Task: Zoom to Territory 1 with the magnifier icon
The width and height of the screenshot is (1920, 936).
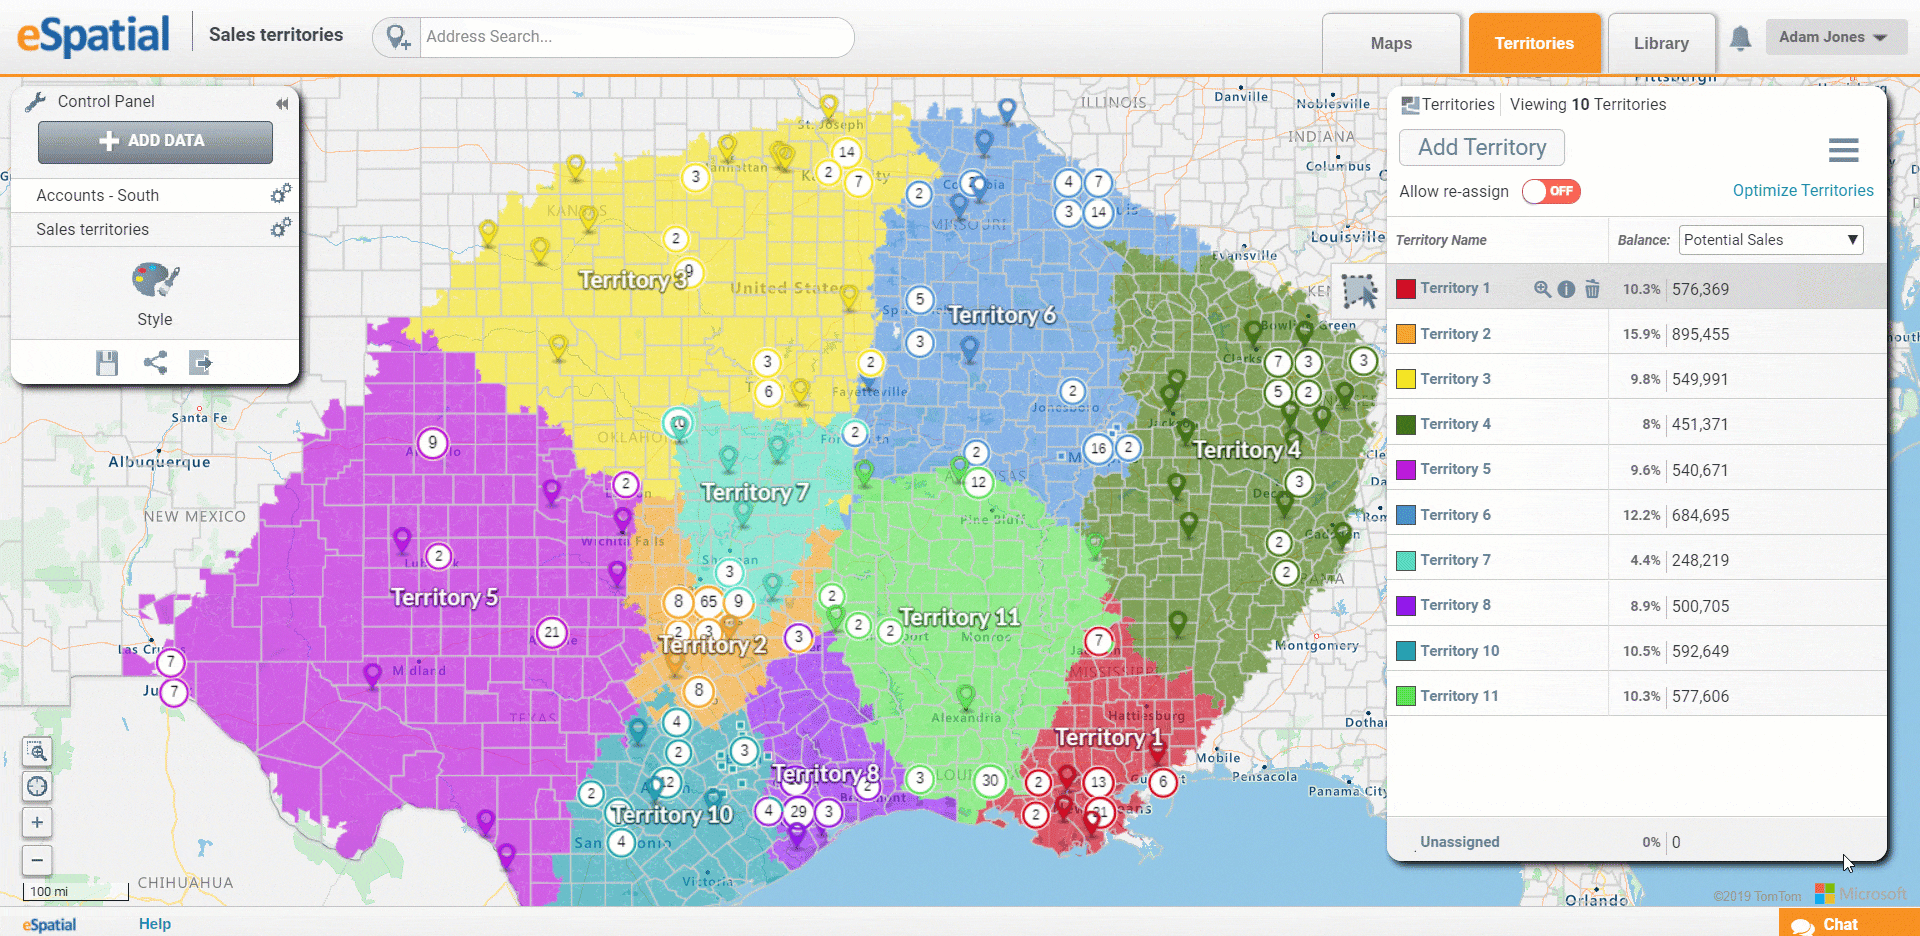Action: (x=1542, y=289)
